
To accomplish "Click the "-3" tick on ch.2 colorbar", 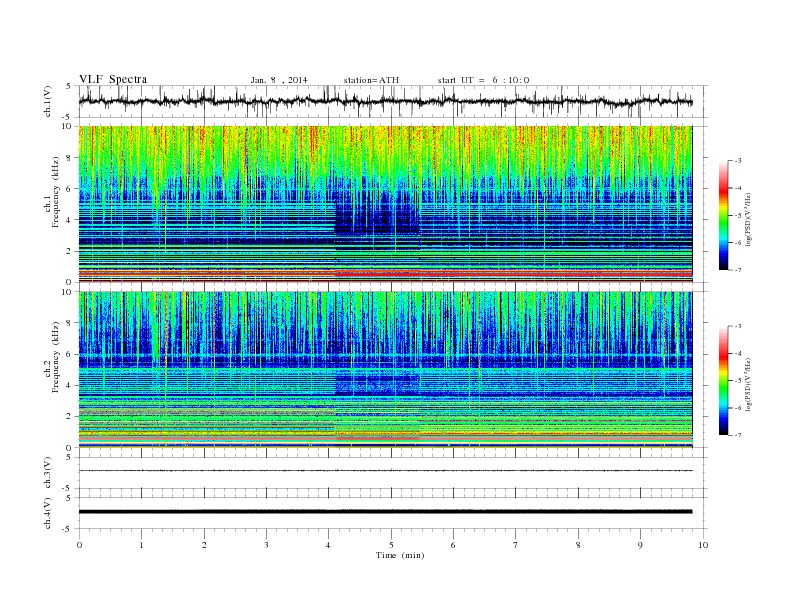I will [x=737, y=326].
